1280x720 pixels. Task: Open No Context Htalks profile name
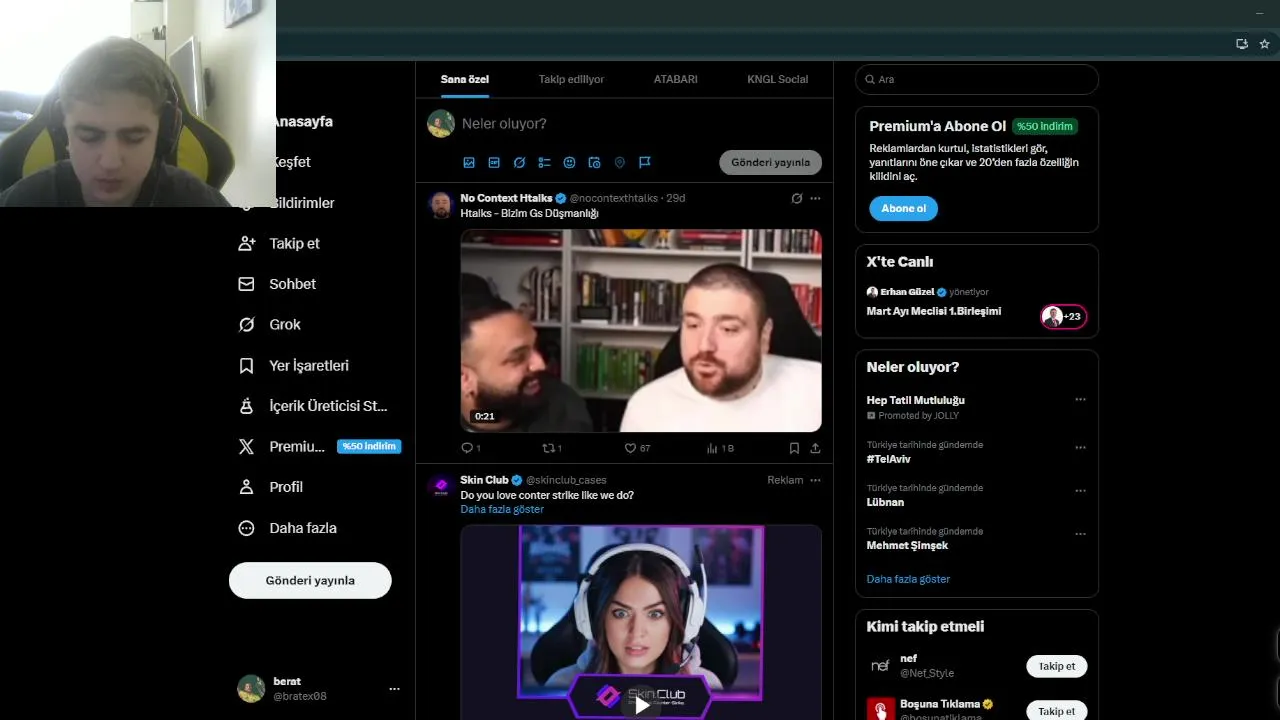[506, 198]
